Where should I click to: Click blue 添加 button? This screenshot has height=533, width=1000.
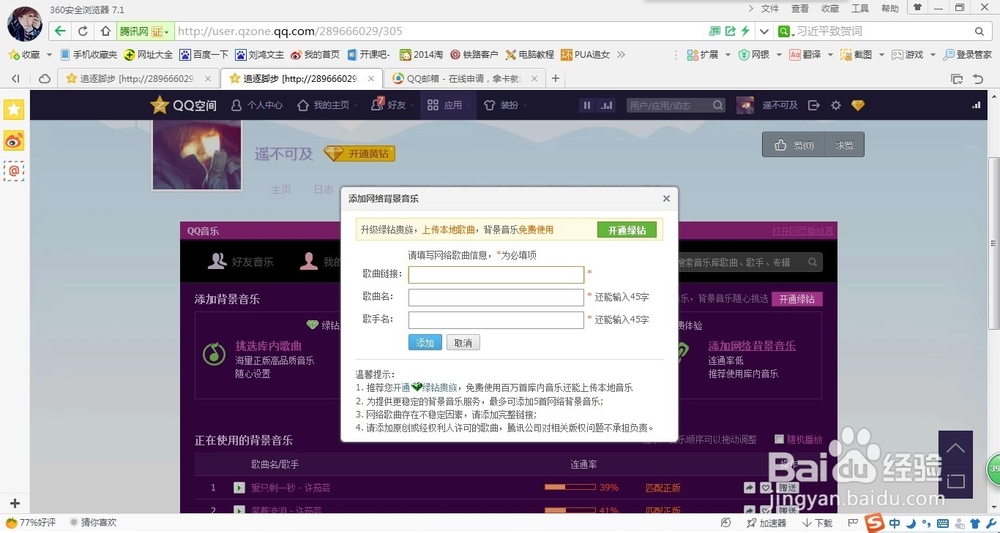(x=425, y=342)
